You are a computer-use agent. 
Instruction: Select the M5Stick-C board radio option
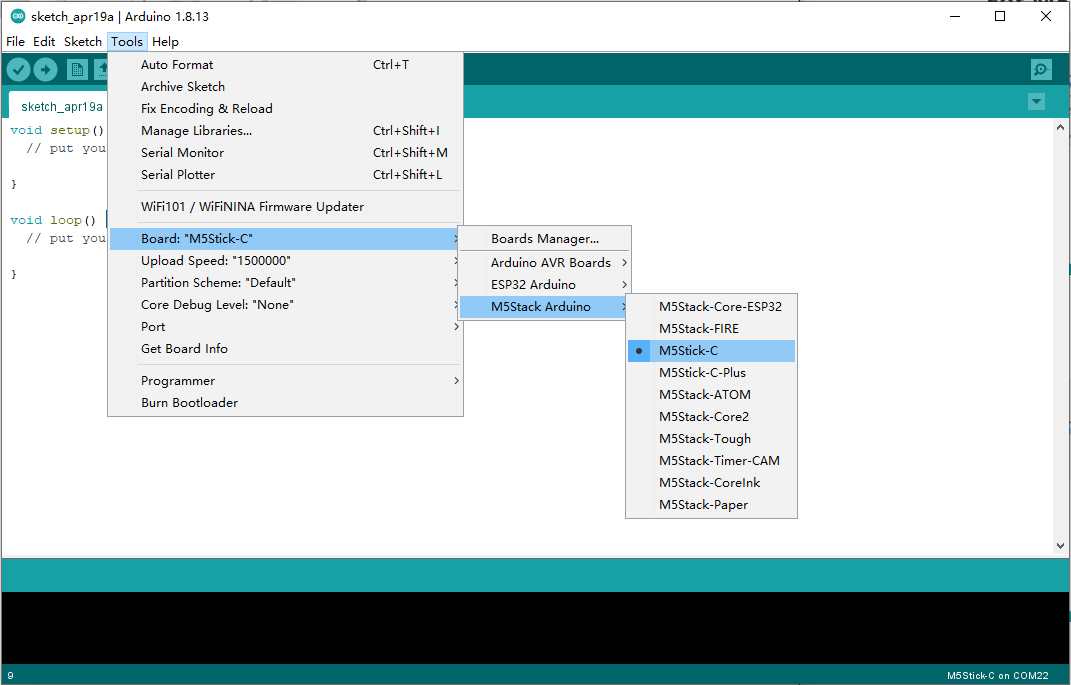tap(711, 351)
